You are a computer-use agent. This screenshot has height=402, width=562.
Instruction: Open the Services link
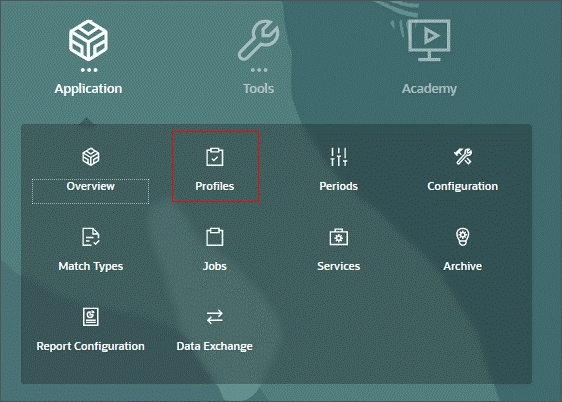[339, 266]
